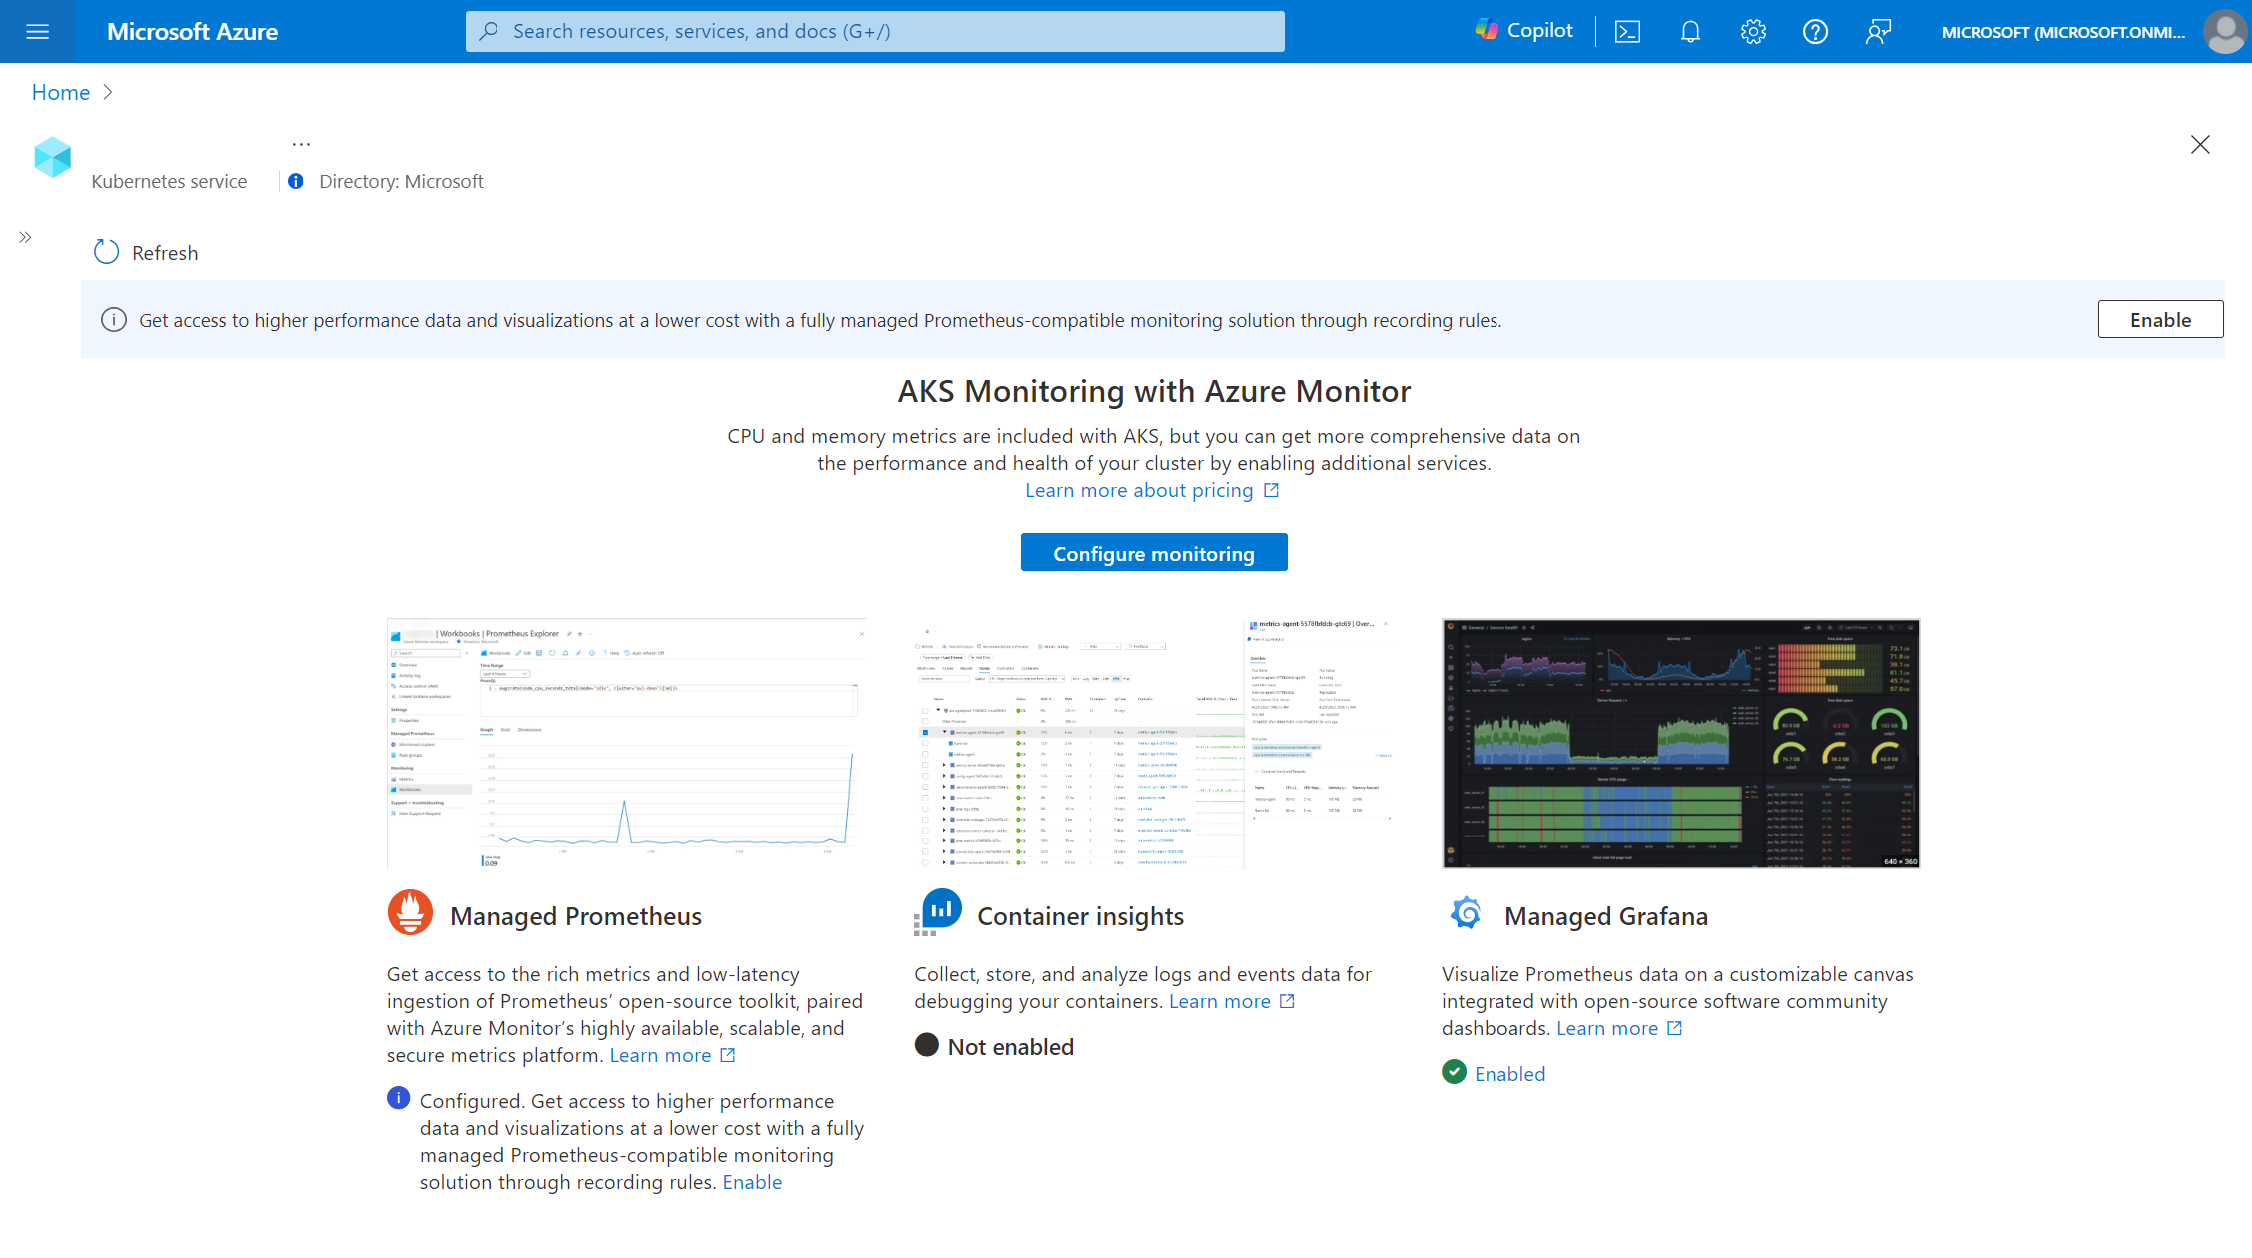The height and width of the screenshot is (1258, 2252).
Task: Click Configure monitoring button
Action: point(1154,552)
